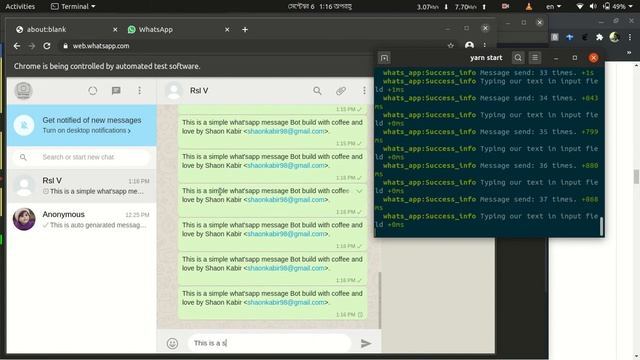Open Terminal app menu in top bar

click(73, 7)
